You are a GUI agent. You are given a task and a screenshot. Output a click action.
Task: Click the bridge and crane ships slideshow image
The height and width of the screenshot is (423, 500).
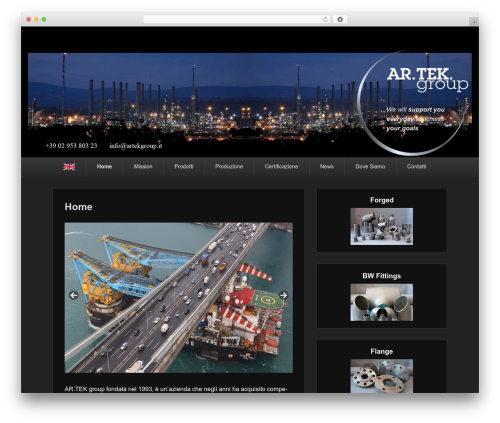pos(179,298)
